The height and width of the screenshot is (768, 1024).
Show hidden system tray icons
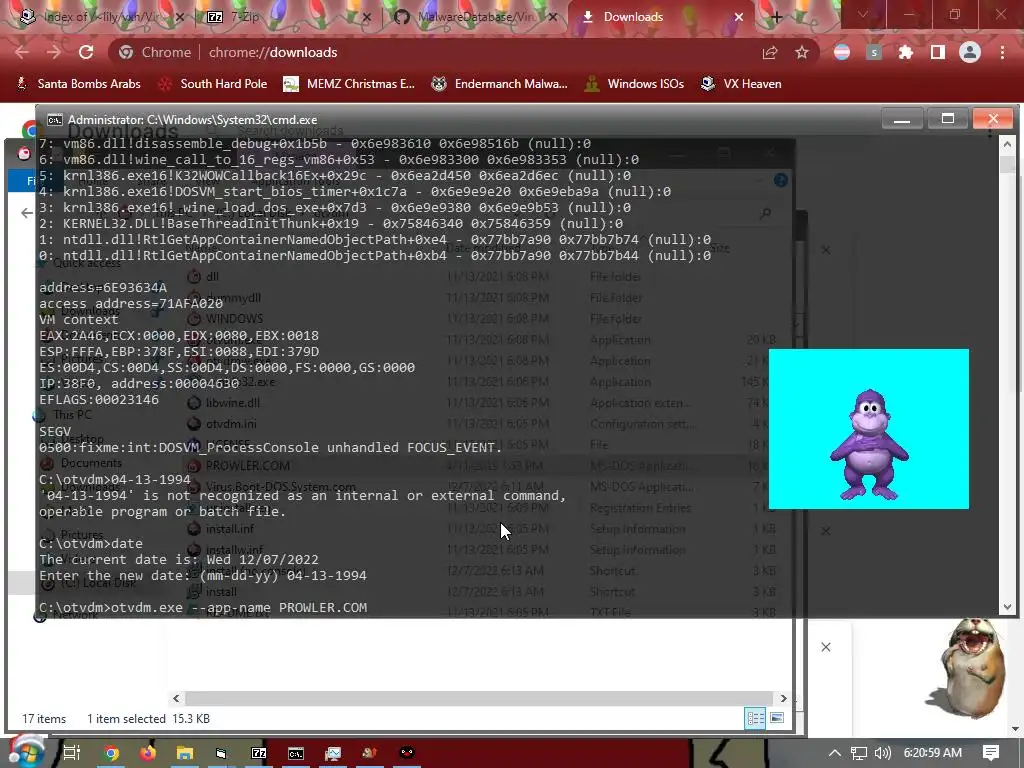(x=835, y=753)
